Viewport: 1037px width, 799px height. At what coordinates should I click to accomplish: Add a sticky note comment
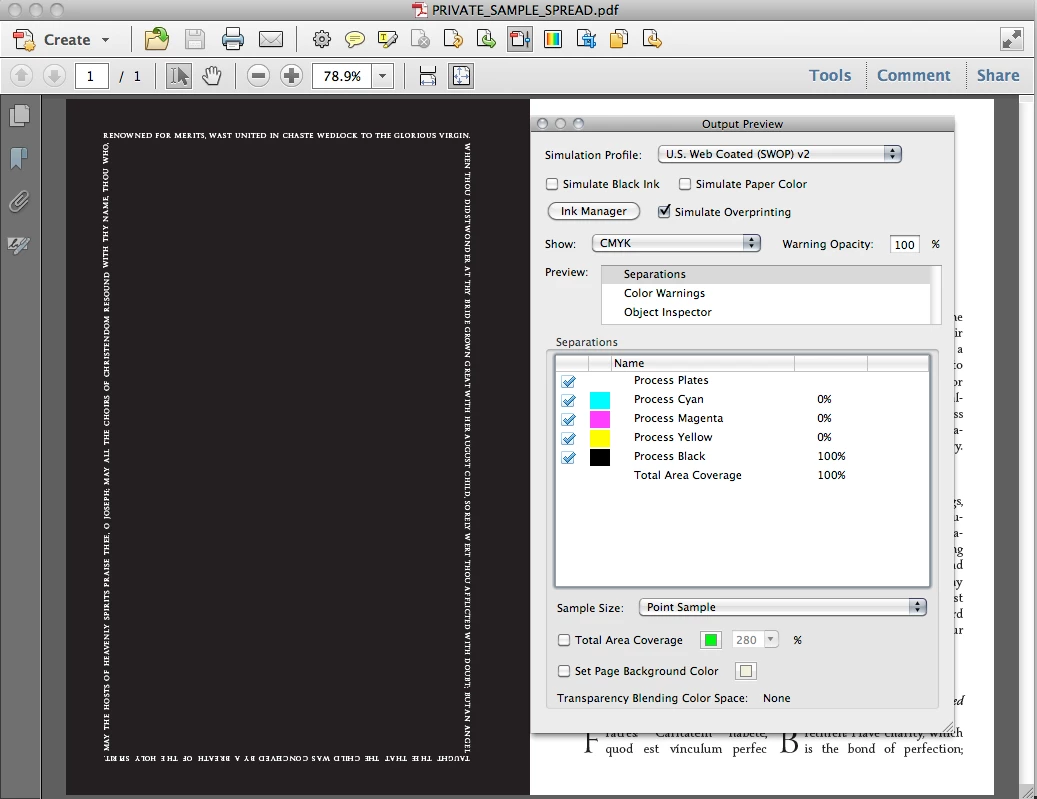pos(354,40)
